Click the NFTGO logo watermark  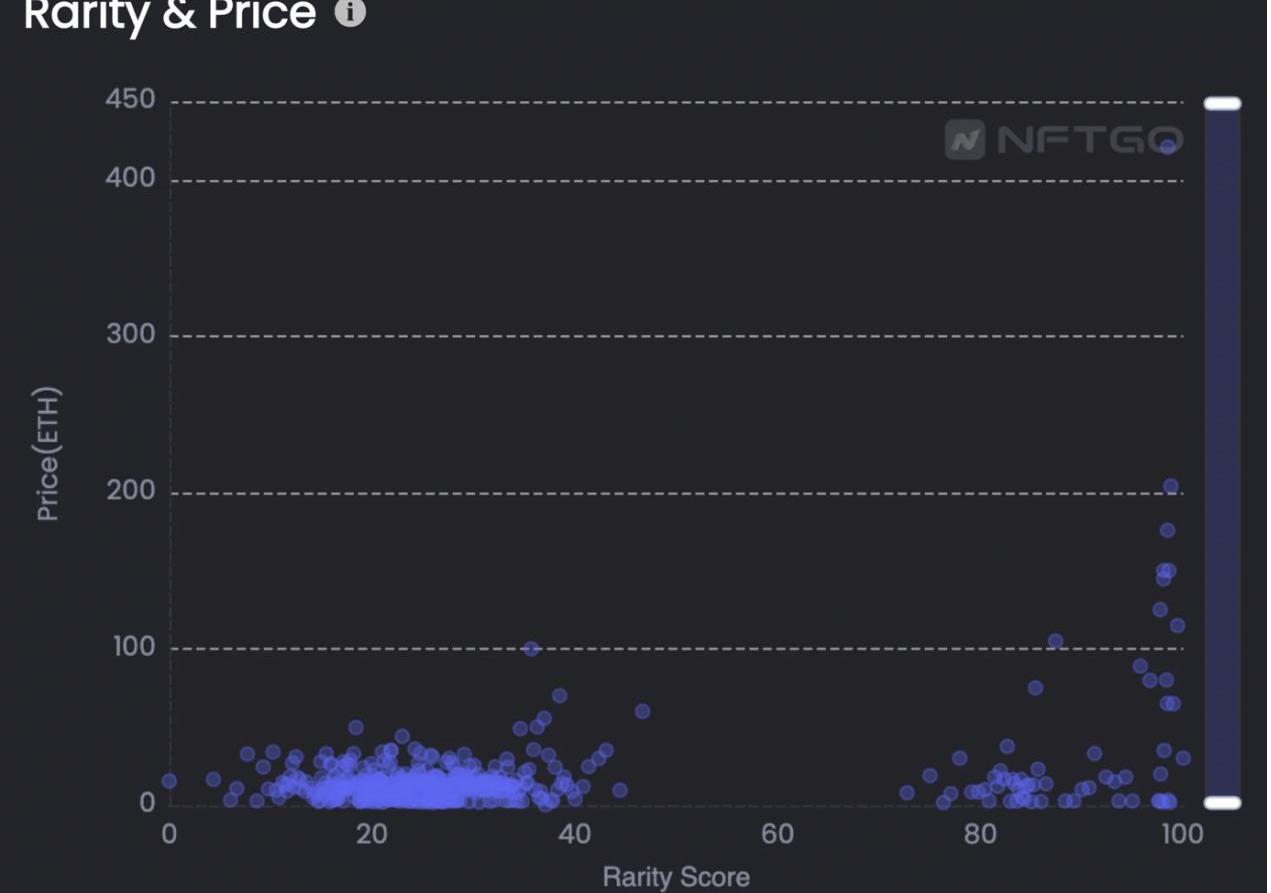point(1064,140)
